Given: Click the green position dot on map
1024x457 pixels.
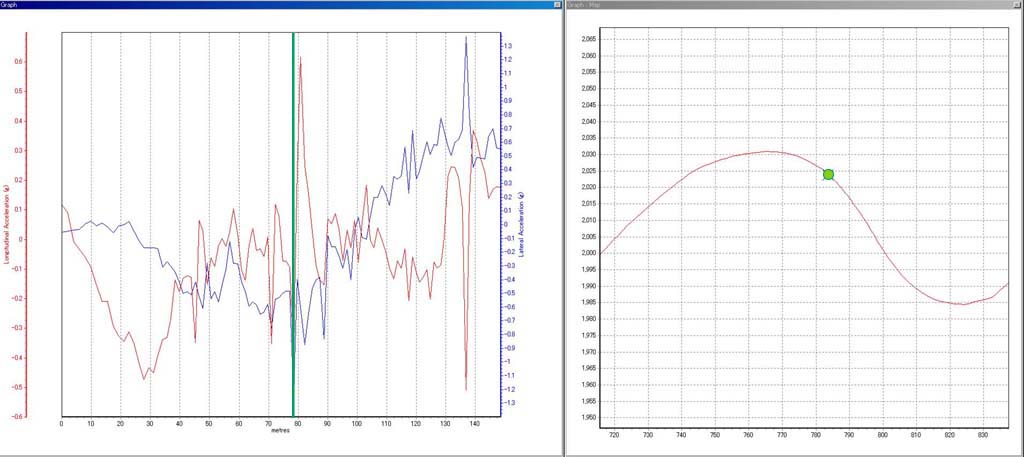Looking at the screenshot, I should point(828,174).
